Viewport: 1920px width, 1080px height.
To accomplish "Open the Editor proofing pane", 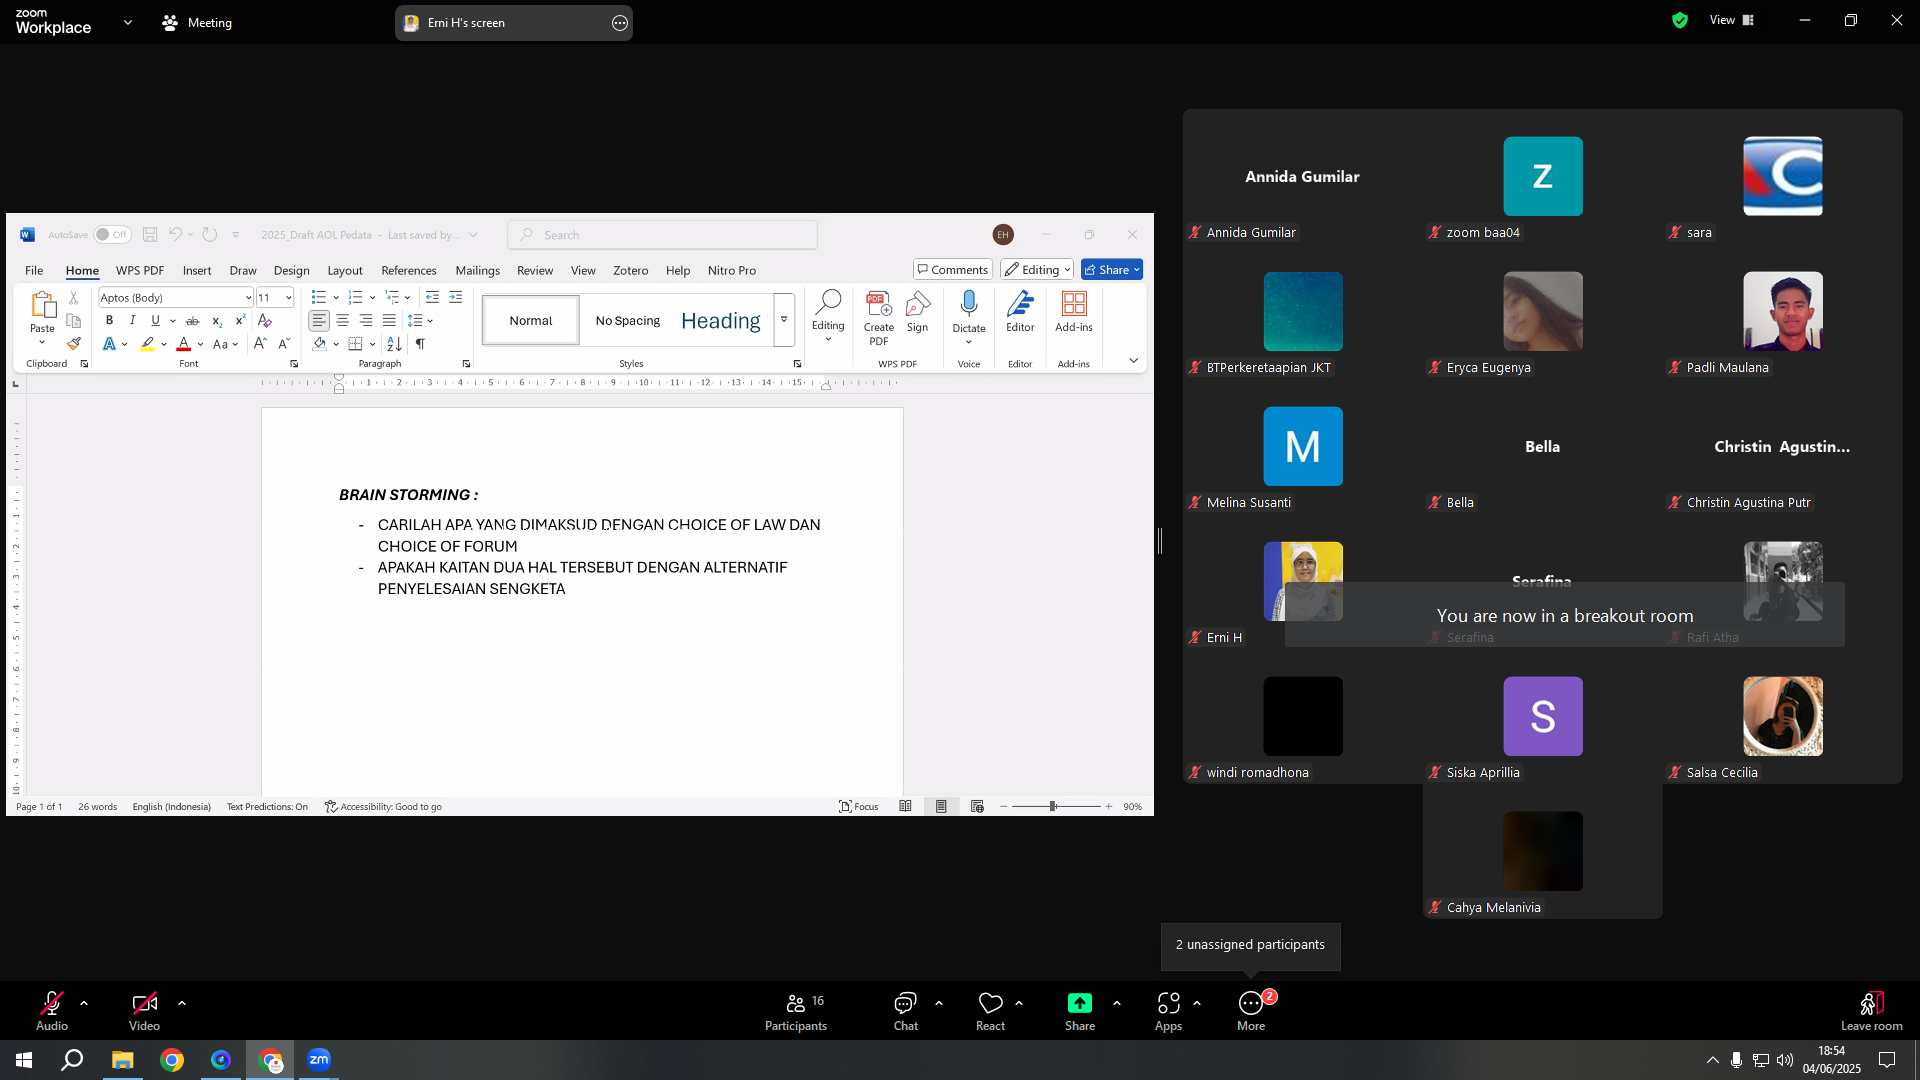I will 1020,312.
